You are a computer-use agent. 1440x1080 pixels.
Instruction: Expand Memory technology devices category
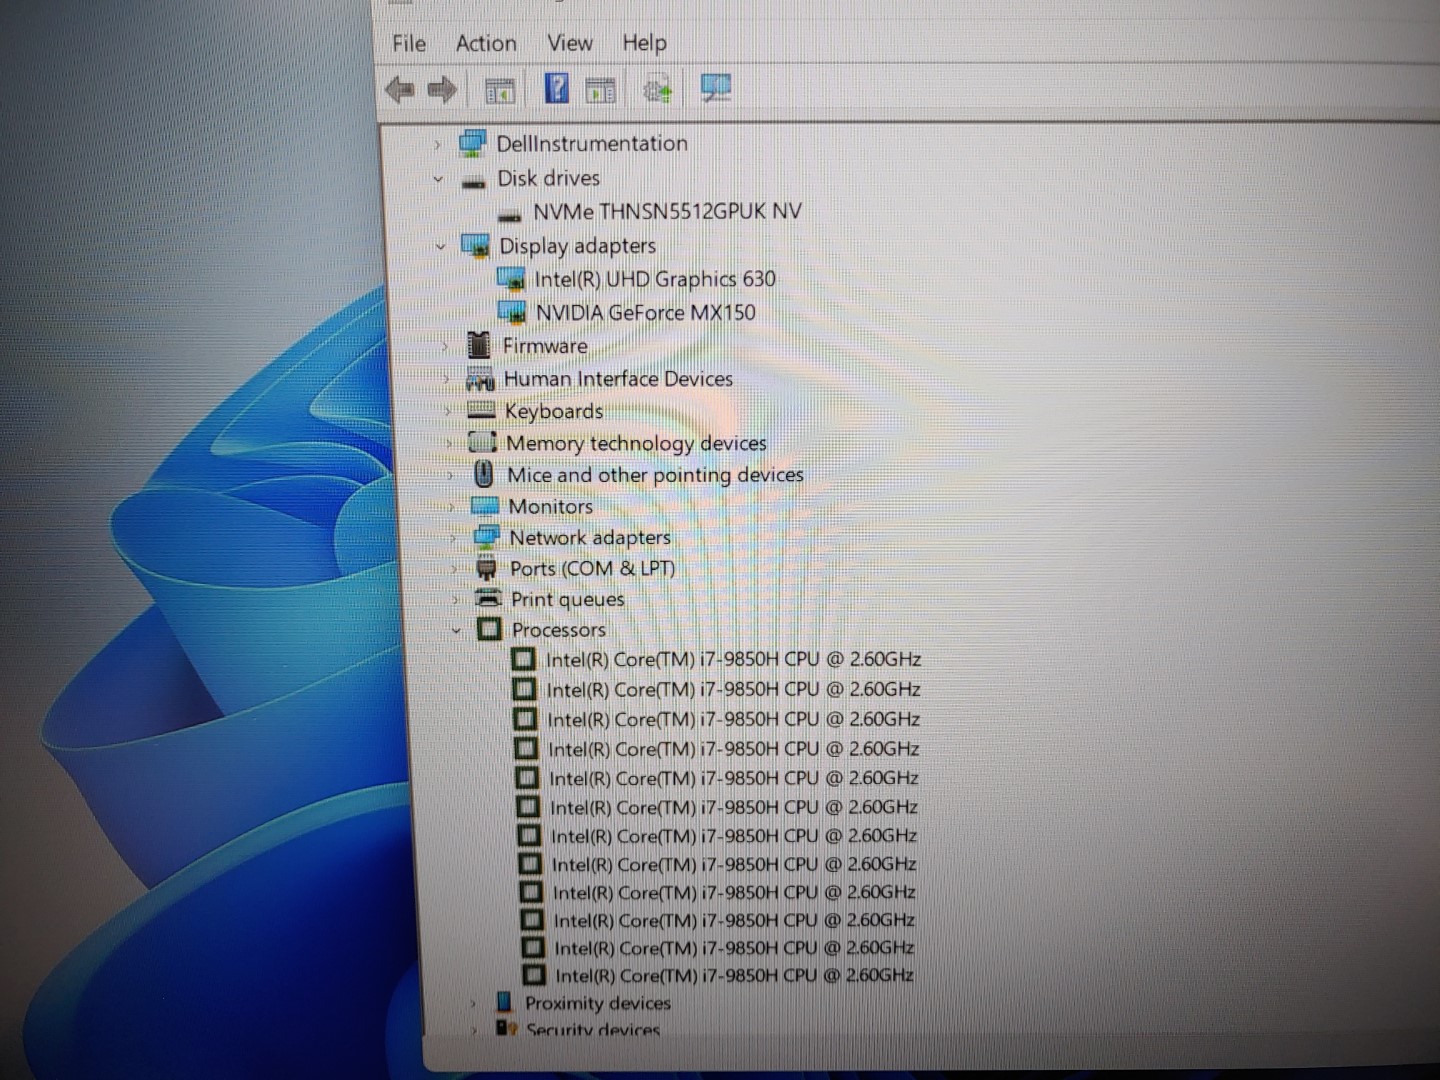pyautogui.click(x=449, y=444)
